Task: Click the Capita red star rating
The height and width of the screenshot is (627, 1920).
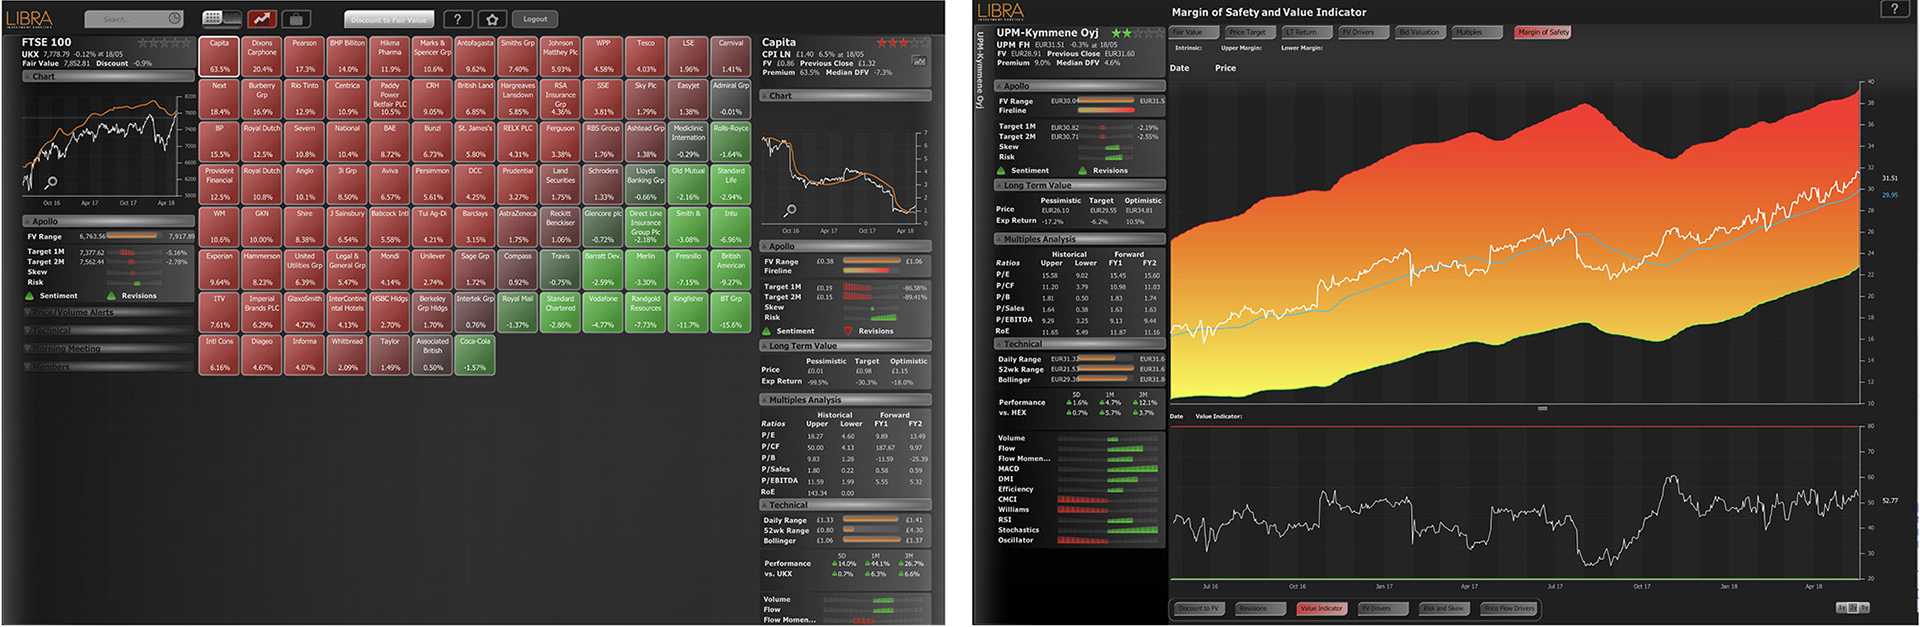Action: [x=903, y=43]
